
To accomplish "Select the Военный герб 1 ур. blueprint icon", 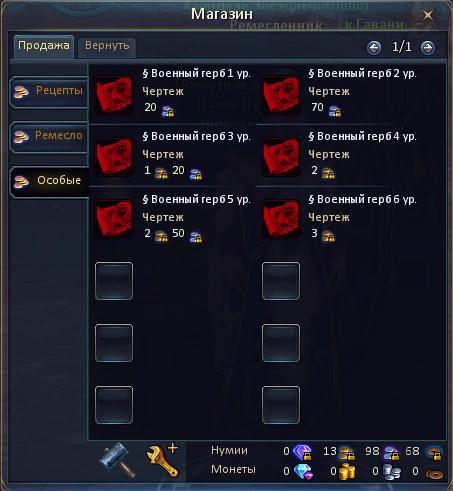I will tap(114, 95).
